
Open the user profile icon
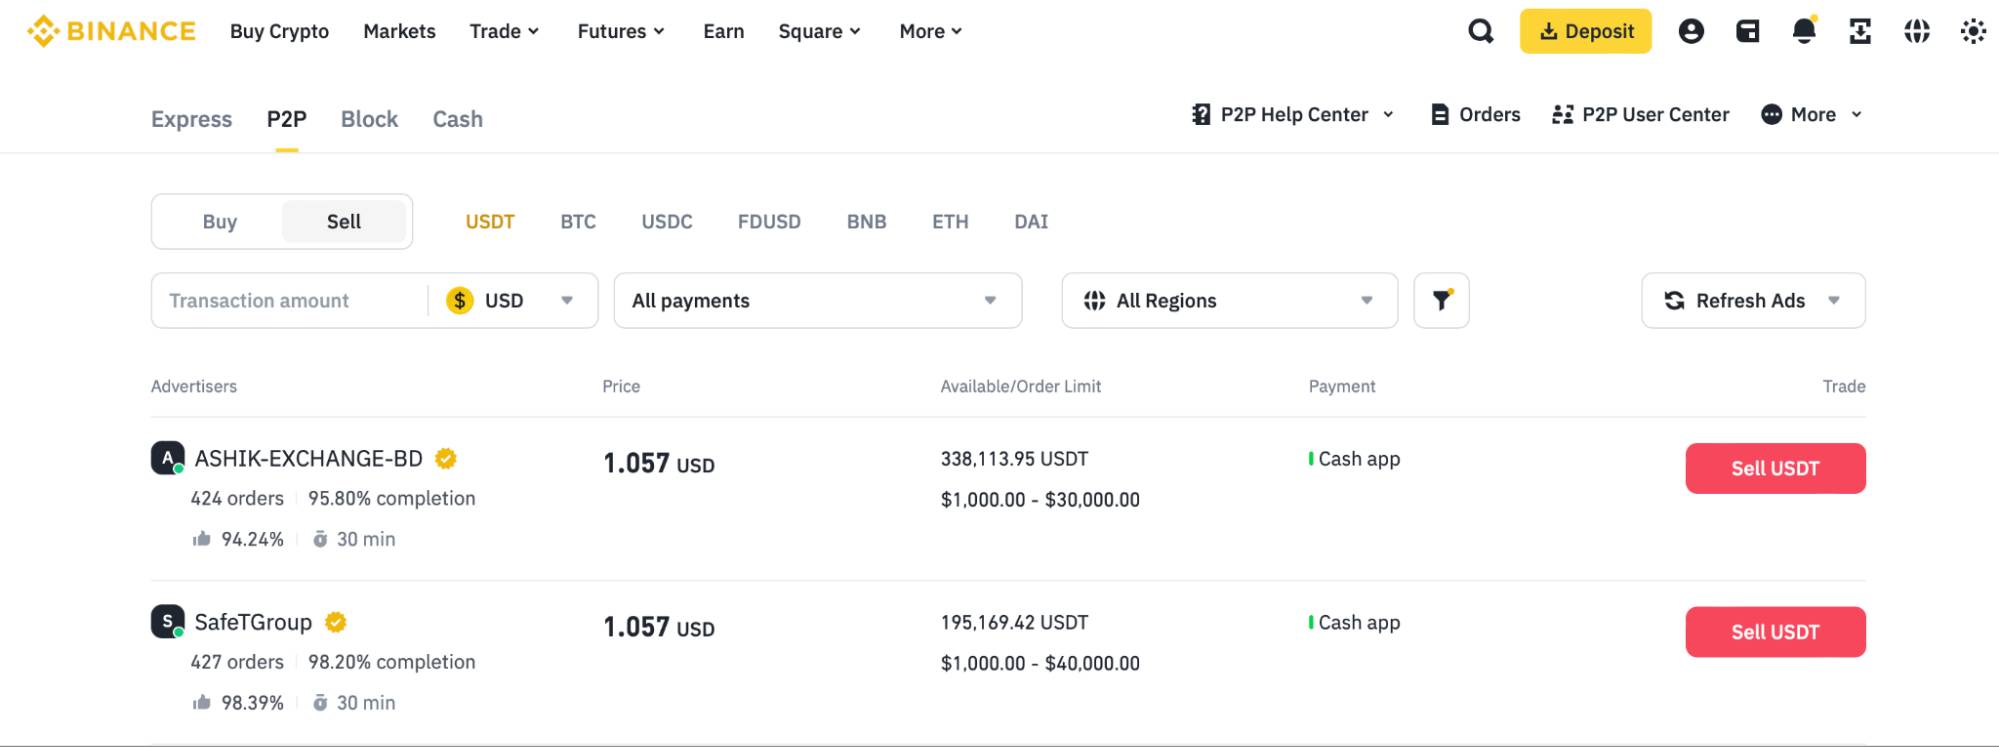coord(1691,31)
